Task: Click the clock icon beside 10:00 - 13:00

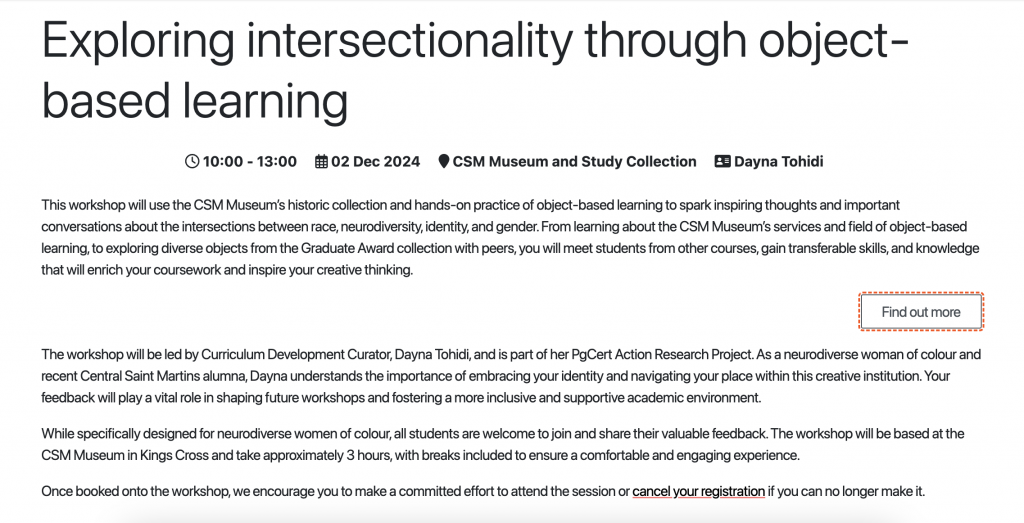Action: (192, 161)
